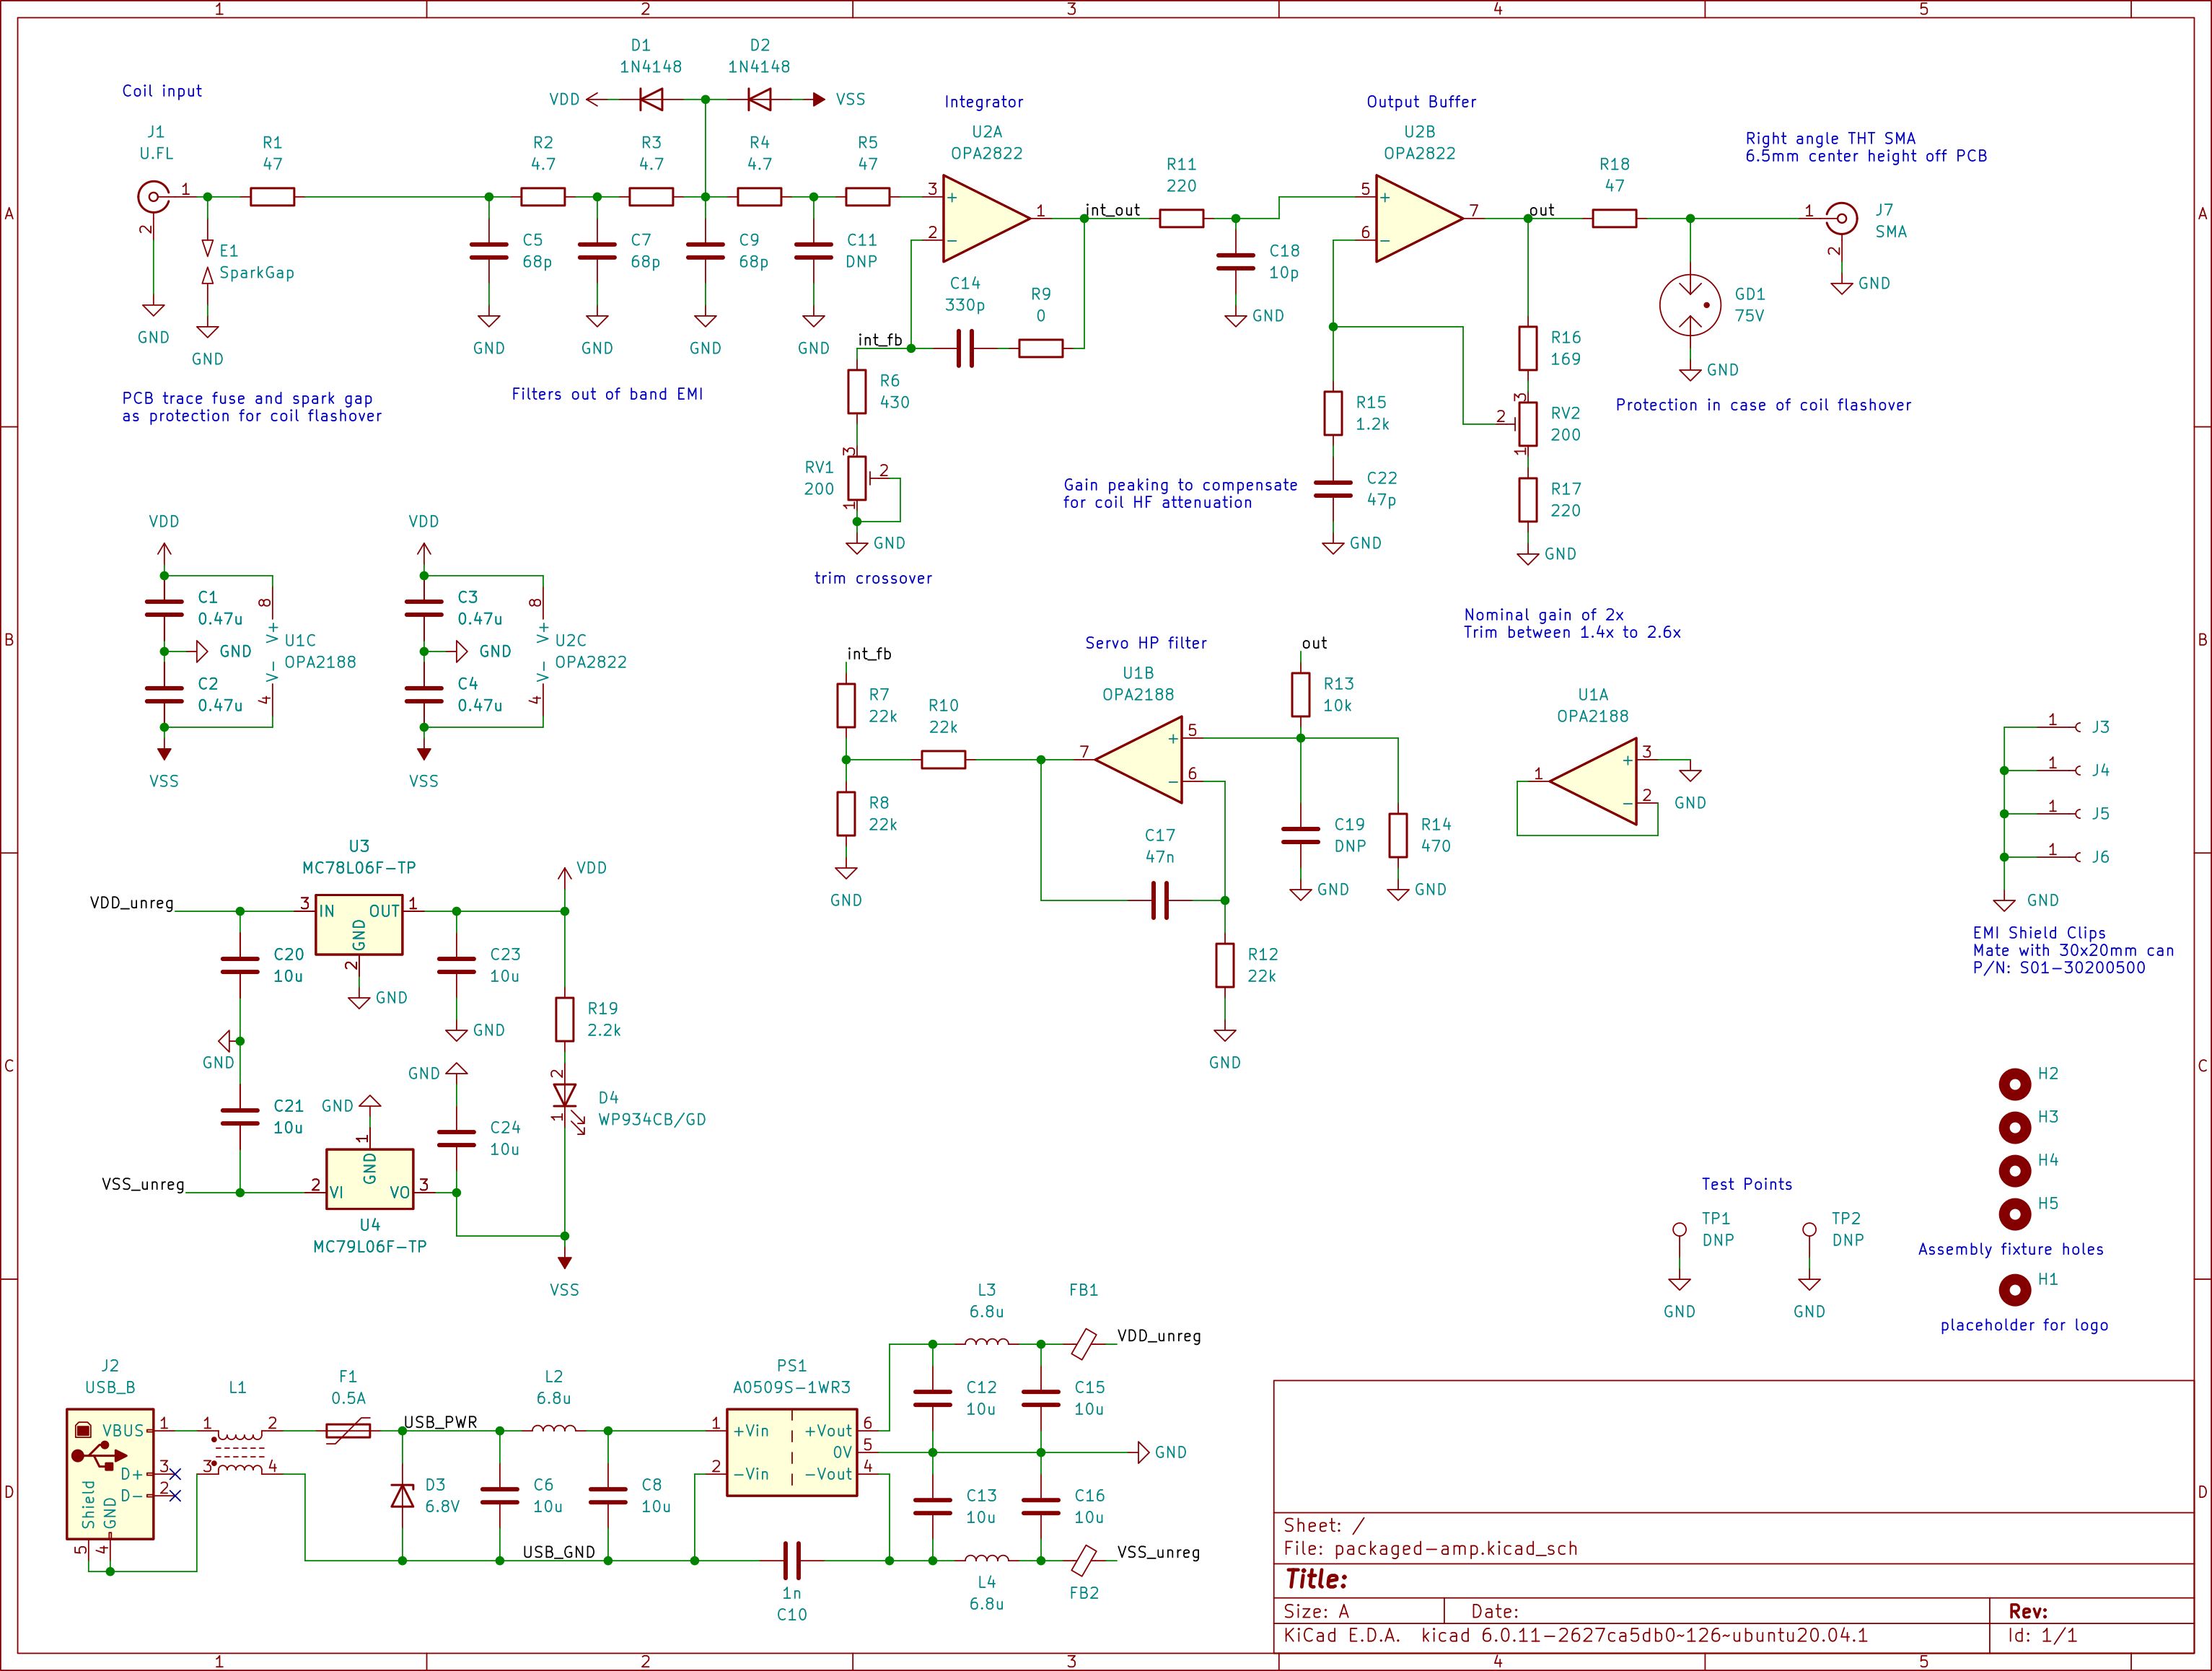This screenshot has width=2212, height=1671.
Task: Click the J1 U.FL coaxial connector symbol
Action: 153,196
